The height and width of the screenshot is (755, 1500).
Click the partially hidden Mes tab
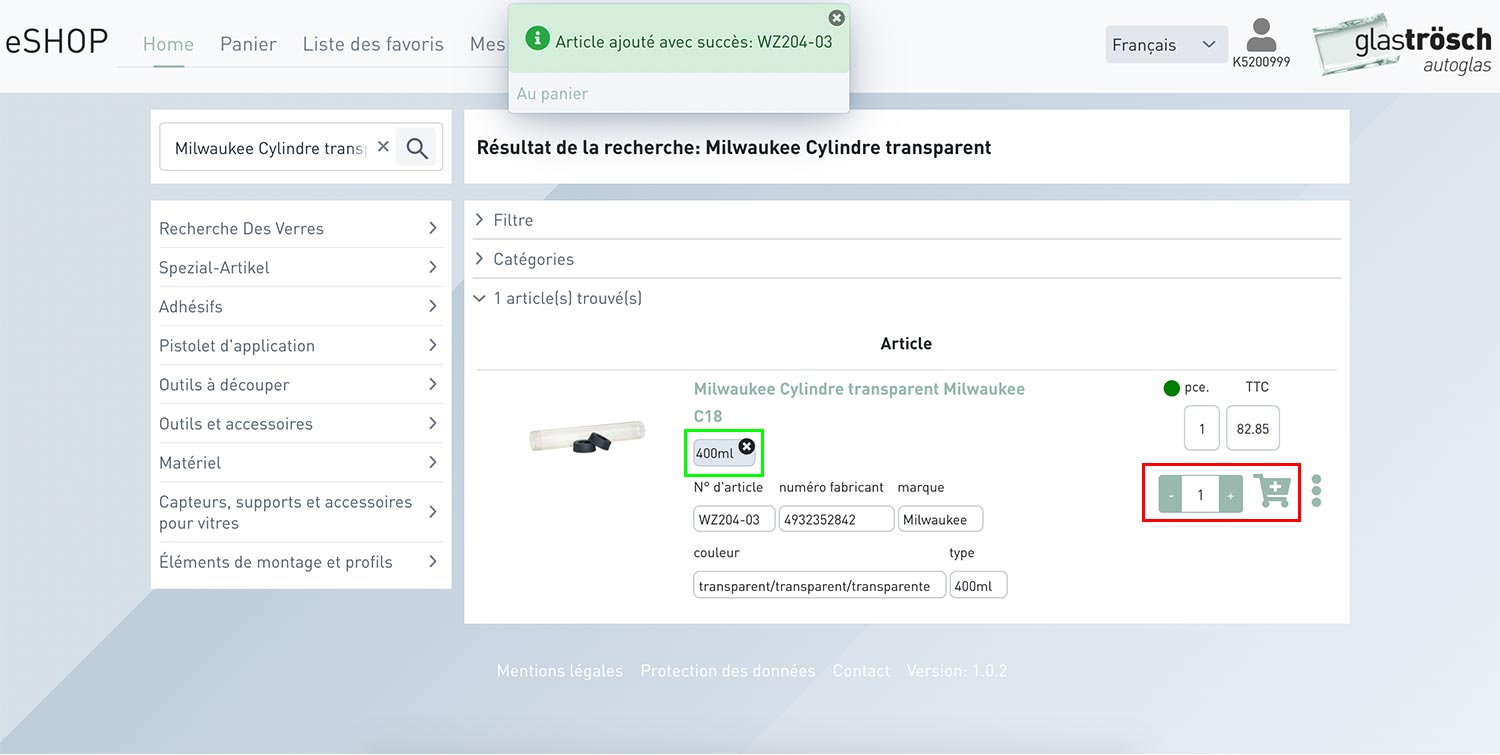tap(488, 44)
